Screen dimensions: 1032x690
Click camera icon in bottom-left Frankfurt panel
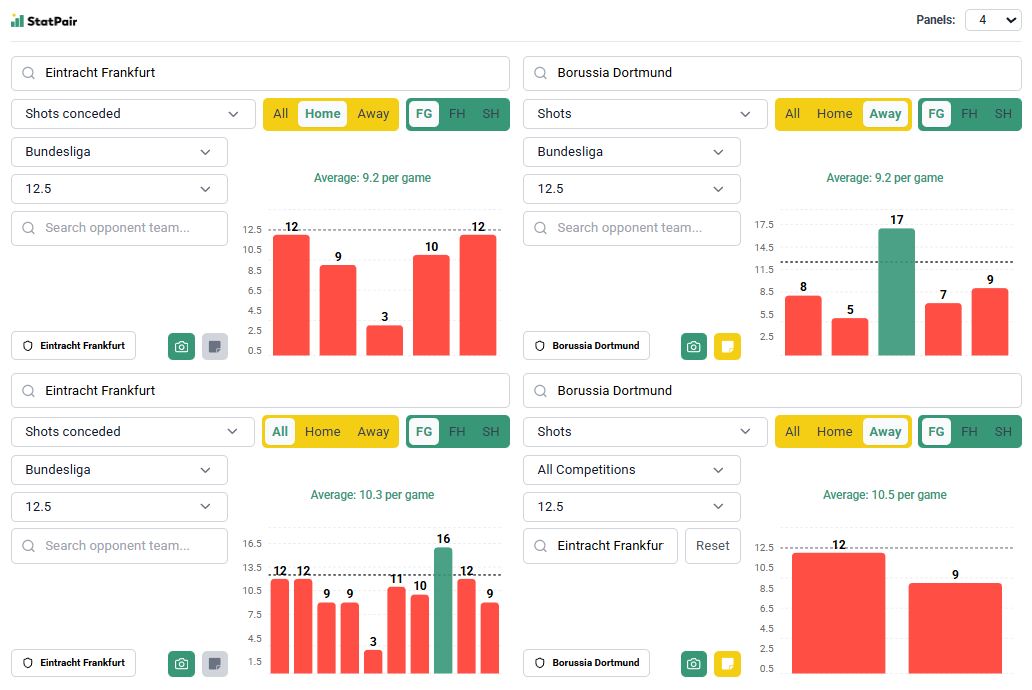(181, 663)
